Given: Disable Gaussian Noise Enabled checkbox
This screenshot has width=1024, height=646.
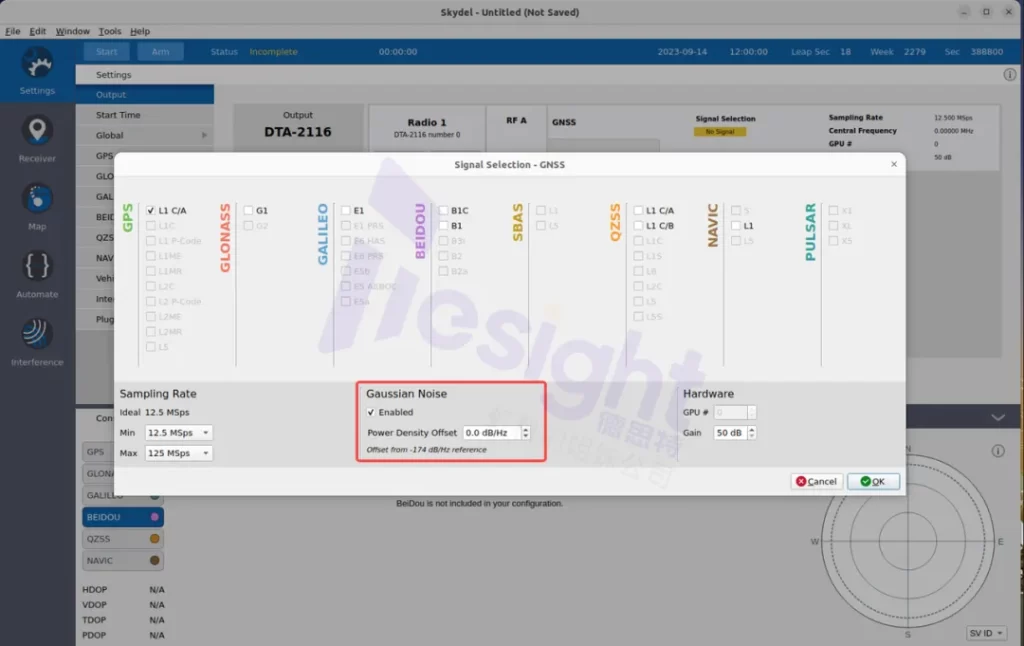Looking at the screenshot, I should (x=372, y=412).
